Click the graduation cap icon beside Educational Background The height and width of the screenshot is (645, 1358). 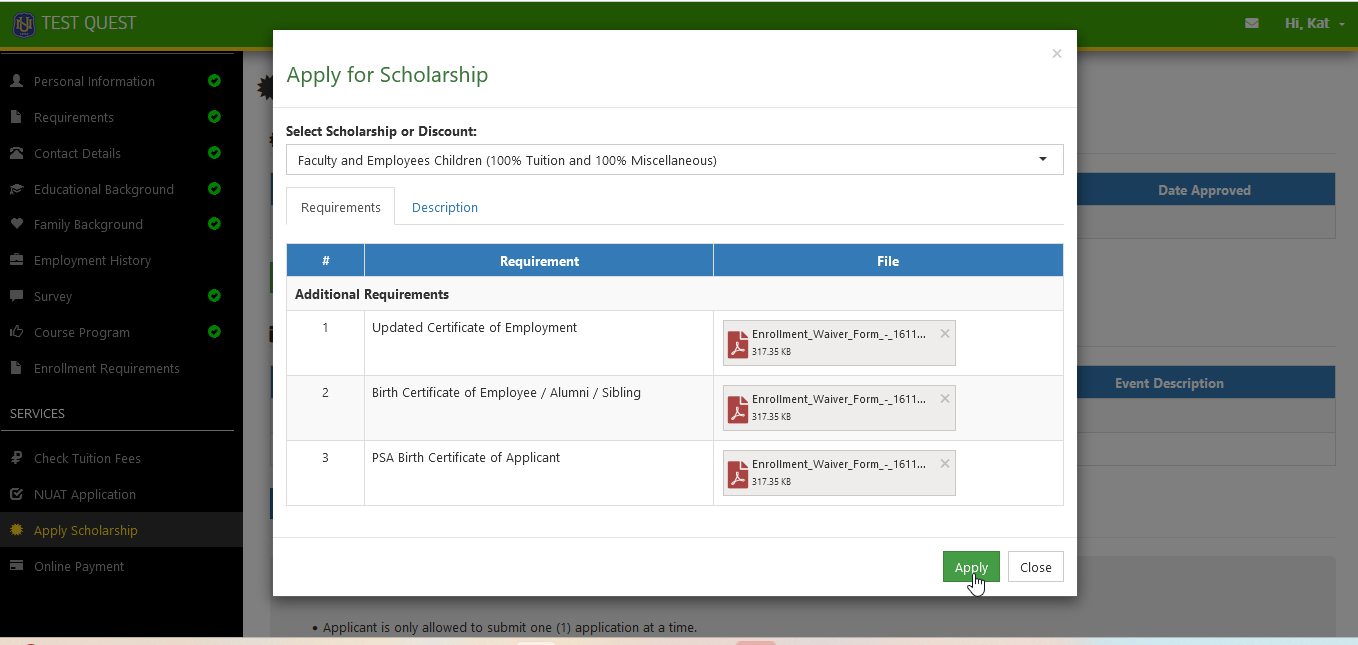tap(16, 189)
